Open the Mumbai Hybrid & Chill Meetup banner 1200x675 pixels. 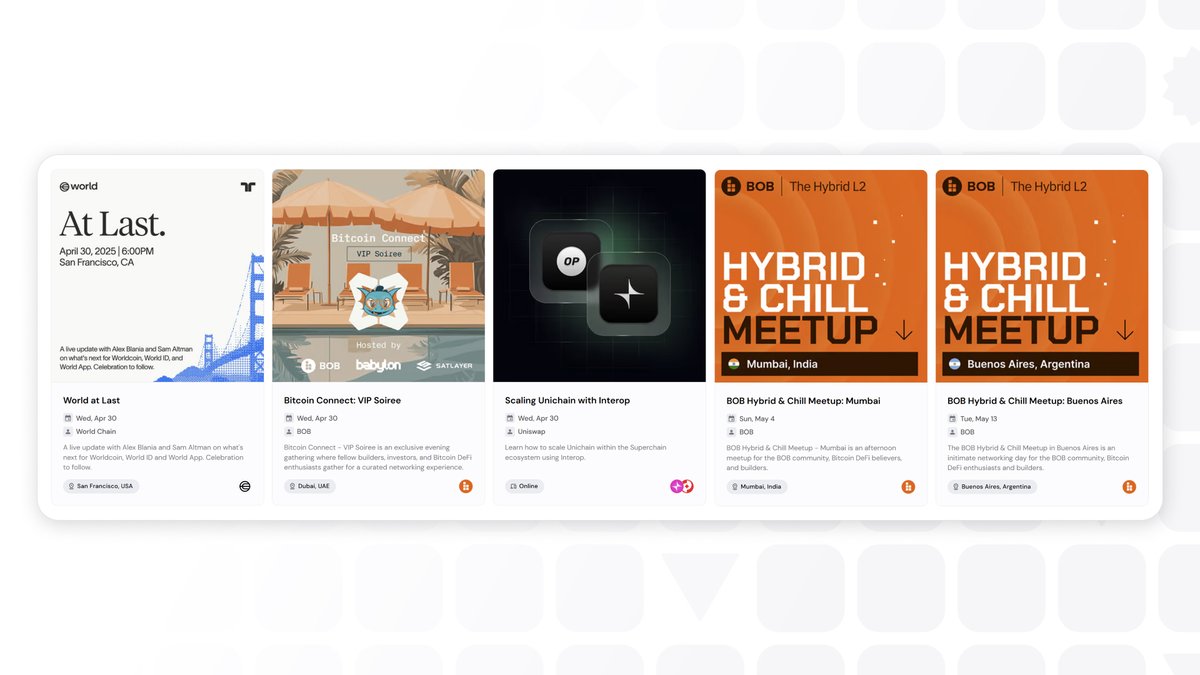point(821,275)
